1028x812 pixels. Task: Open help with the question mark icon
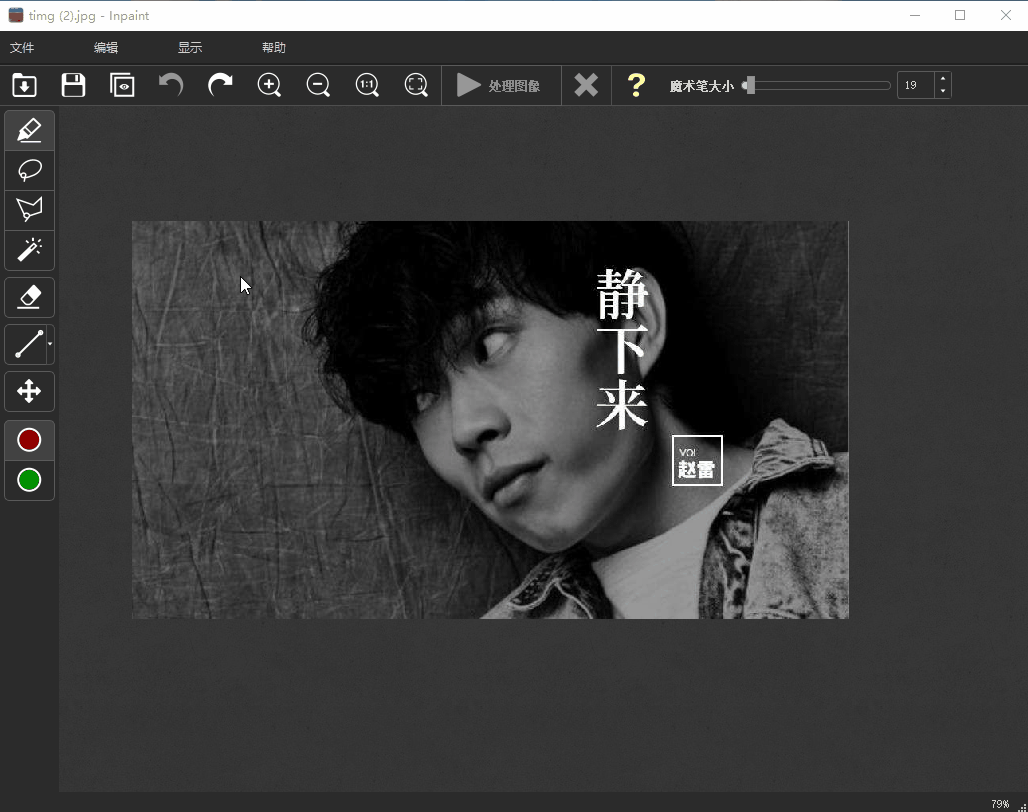tap(636, 85)
